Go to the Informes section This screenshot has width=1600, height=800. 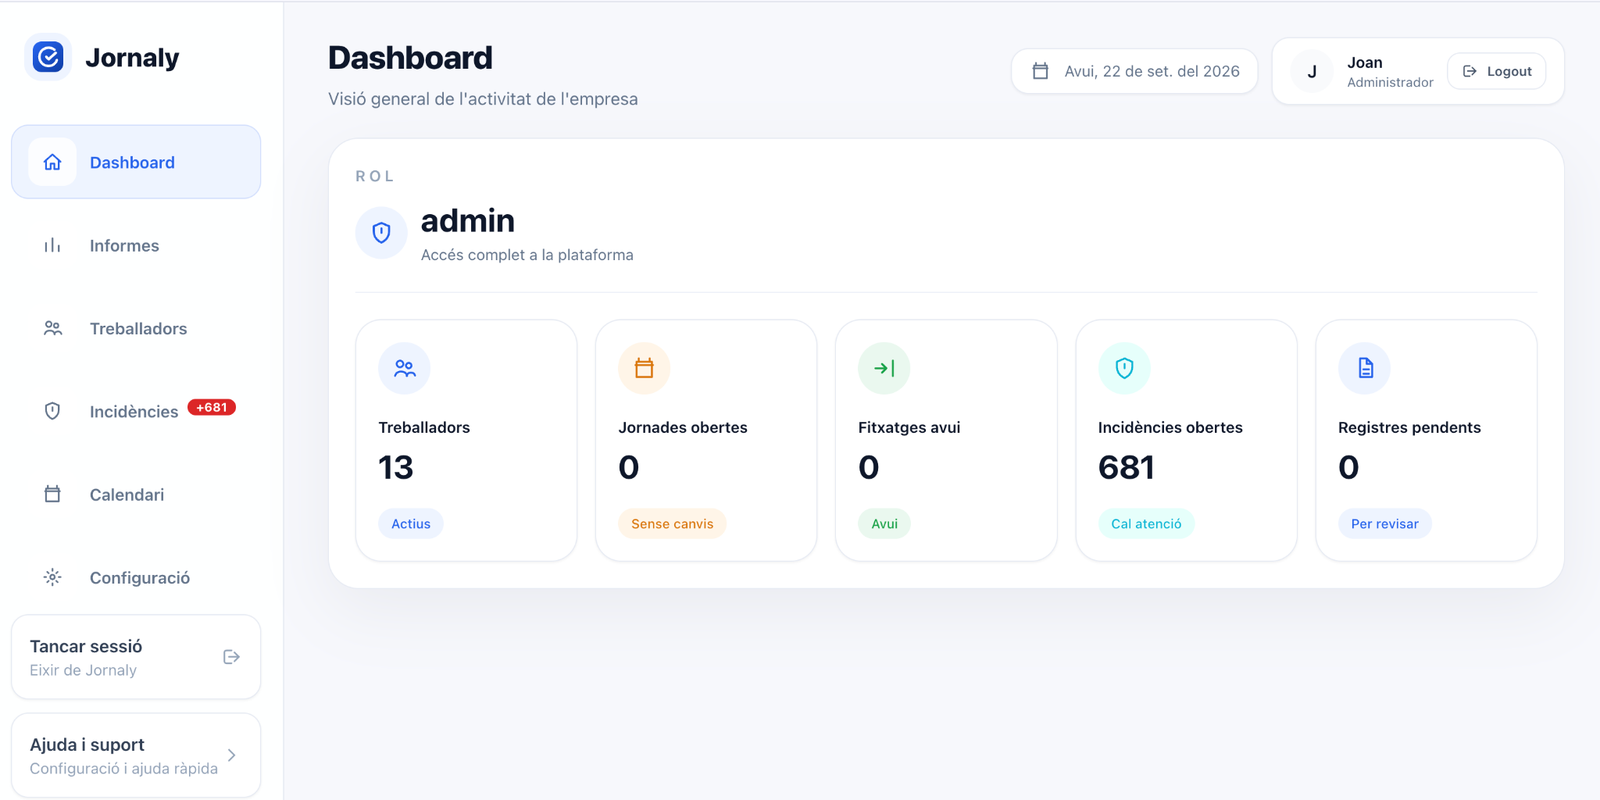(136, 245)
